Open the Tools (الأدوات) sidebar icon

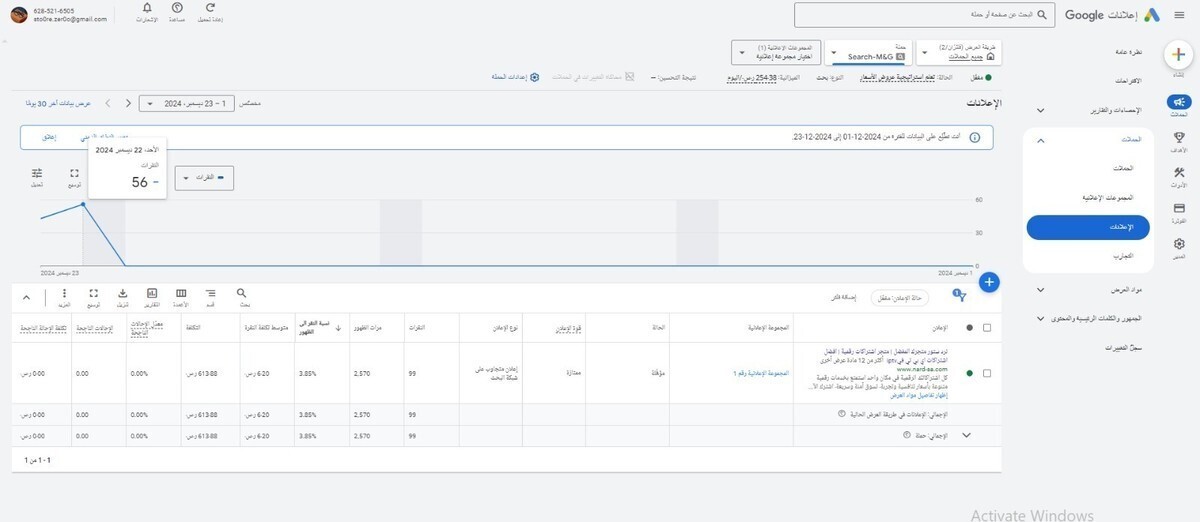click(1179, 174)
